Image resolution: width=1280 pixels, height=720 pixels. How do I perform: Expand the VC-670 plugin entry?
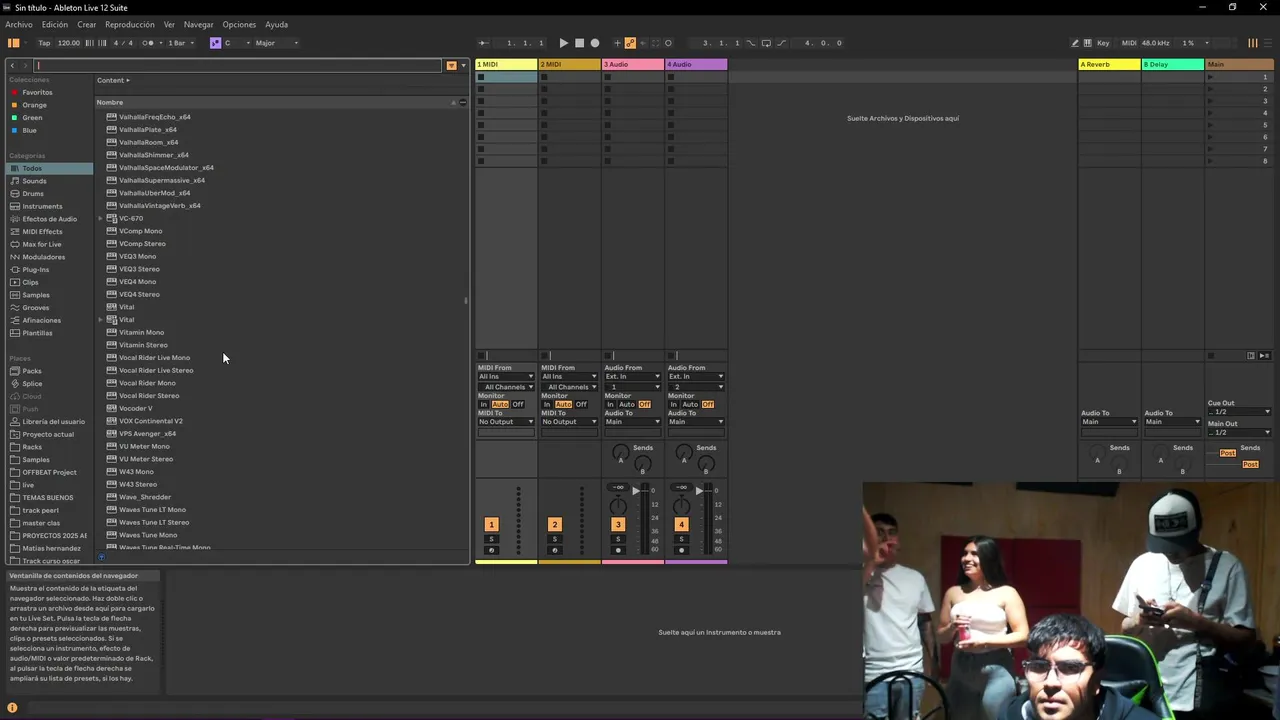[x=100, y=218]
